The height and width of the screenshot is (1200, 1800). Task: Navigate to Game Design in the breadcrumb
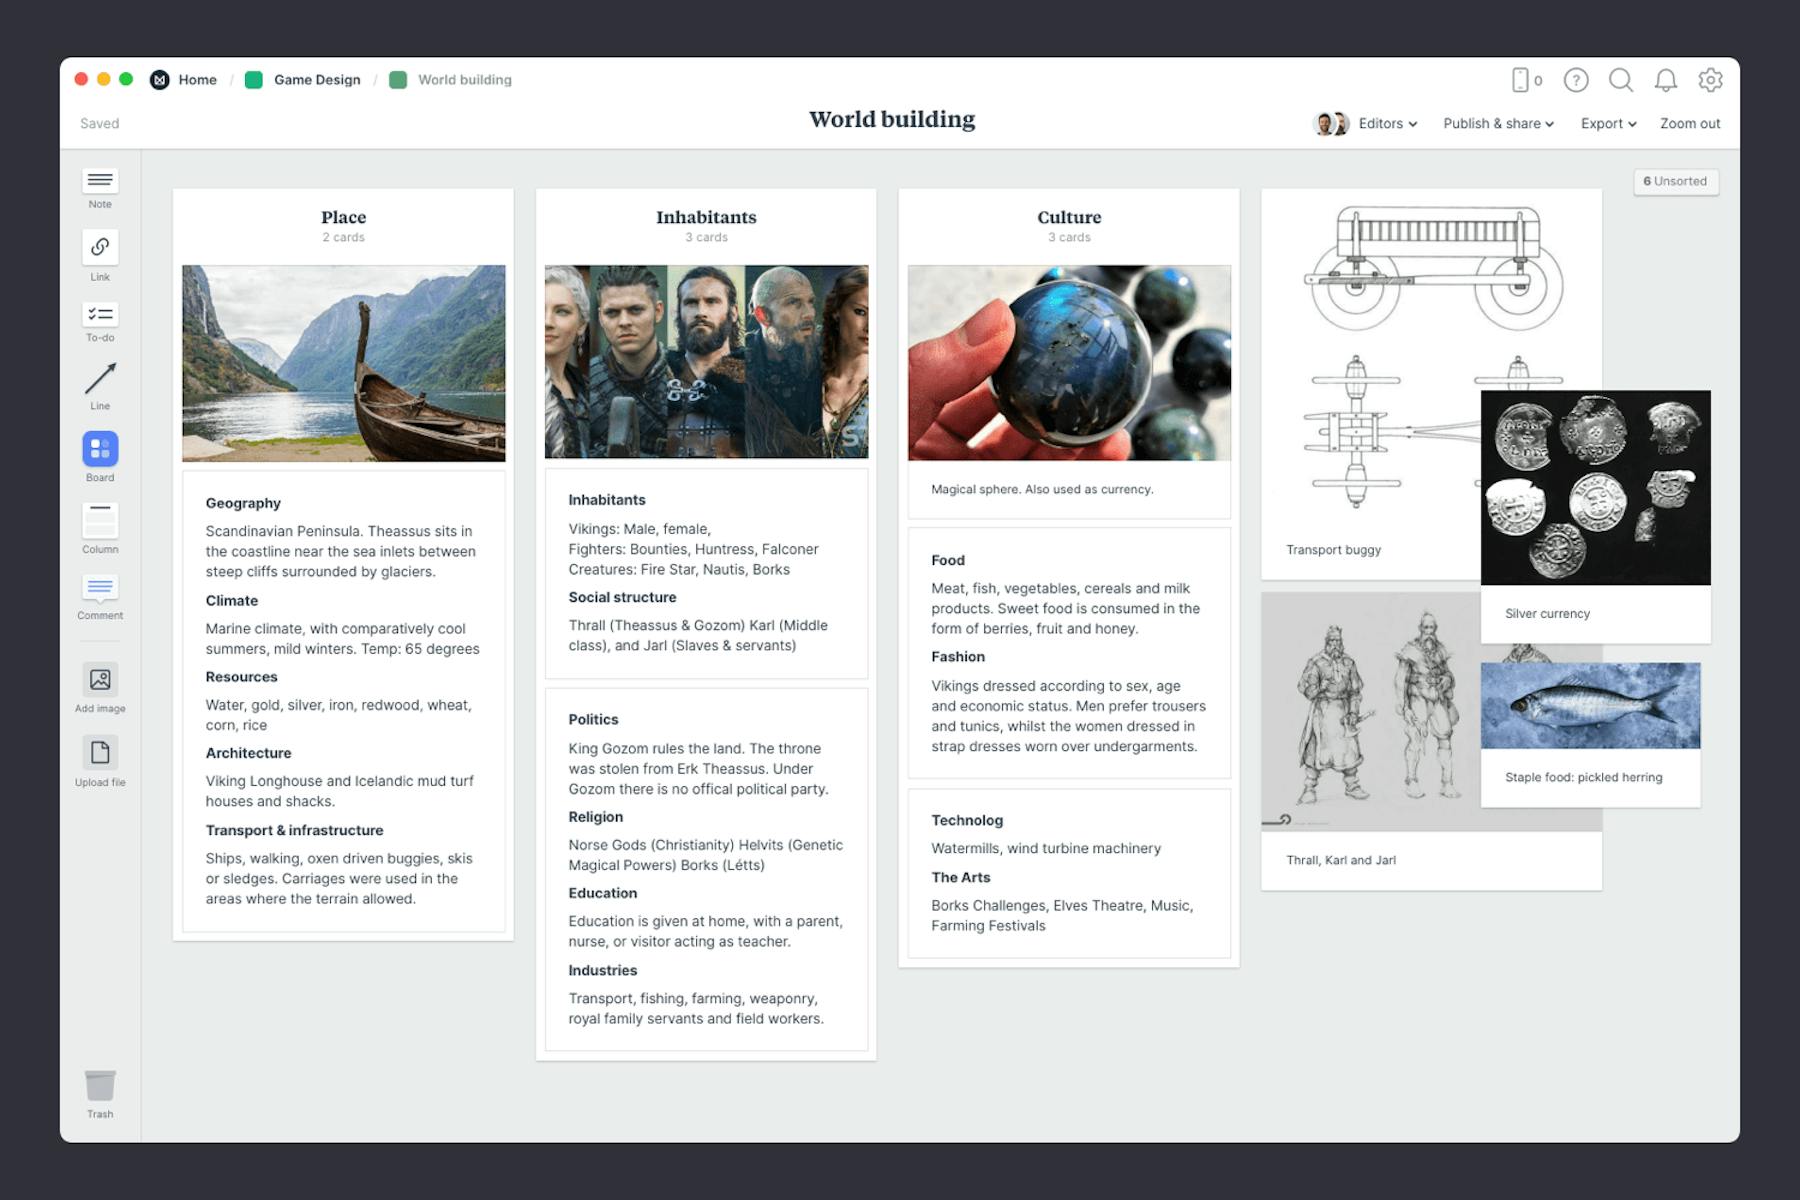tap(316, 79)
